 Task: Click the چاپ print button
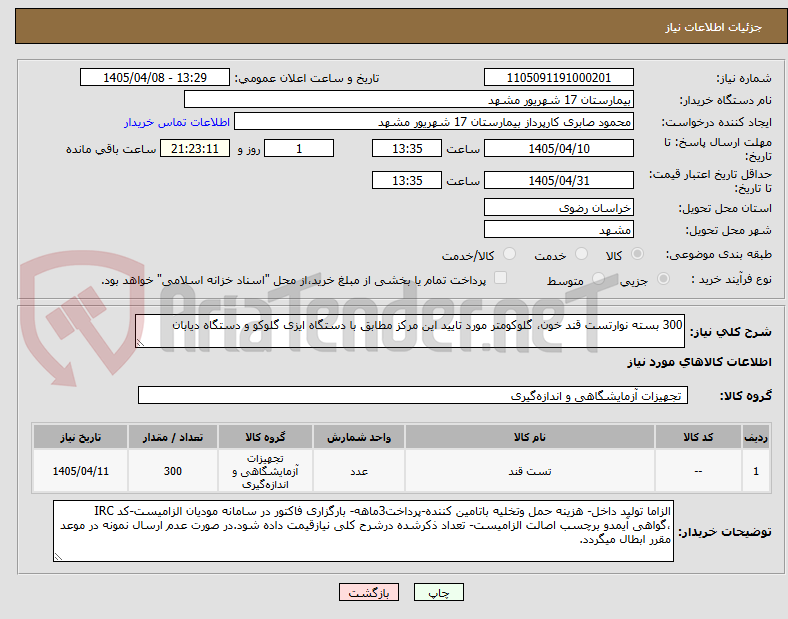(439, 592)
